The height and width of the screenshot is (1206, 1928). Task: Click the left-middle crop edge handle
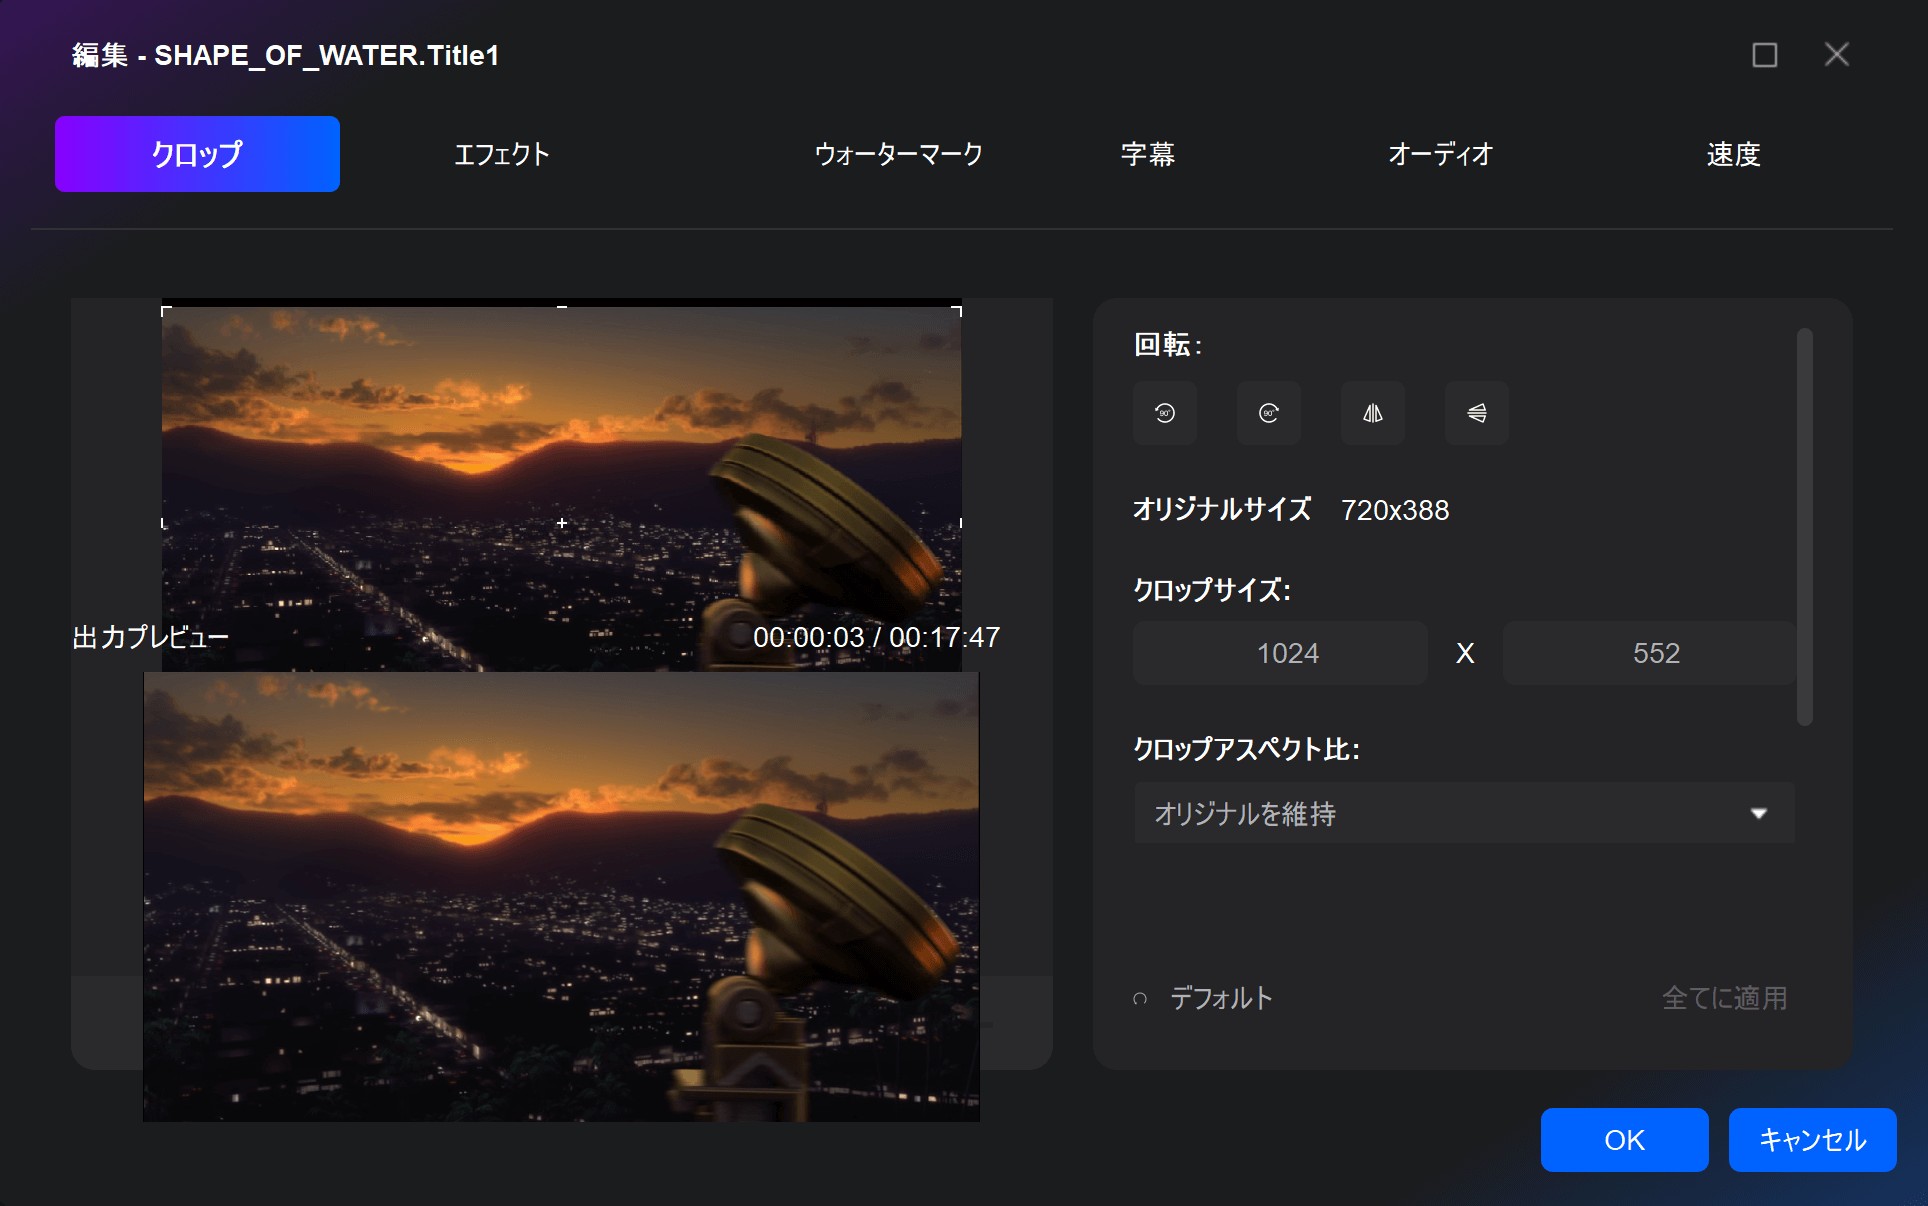point(164,523)
